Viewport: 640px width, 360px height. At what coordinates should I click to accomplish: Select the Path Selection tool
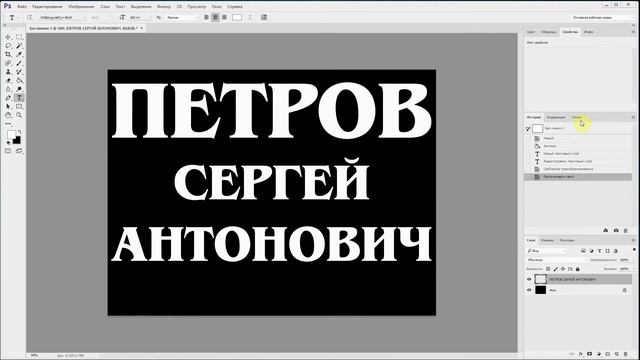[8, 107]
